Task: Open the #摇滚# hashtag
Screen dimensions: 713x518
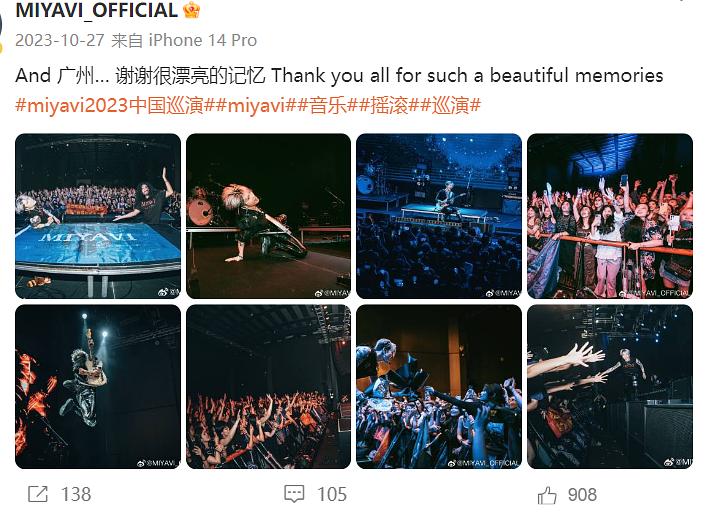Action: pos(390,106)
